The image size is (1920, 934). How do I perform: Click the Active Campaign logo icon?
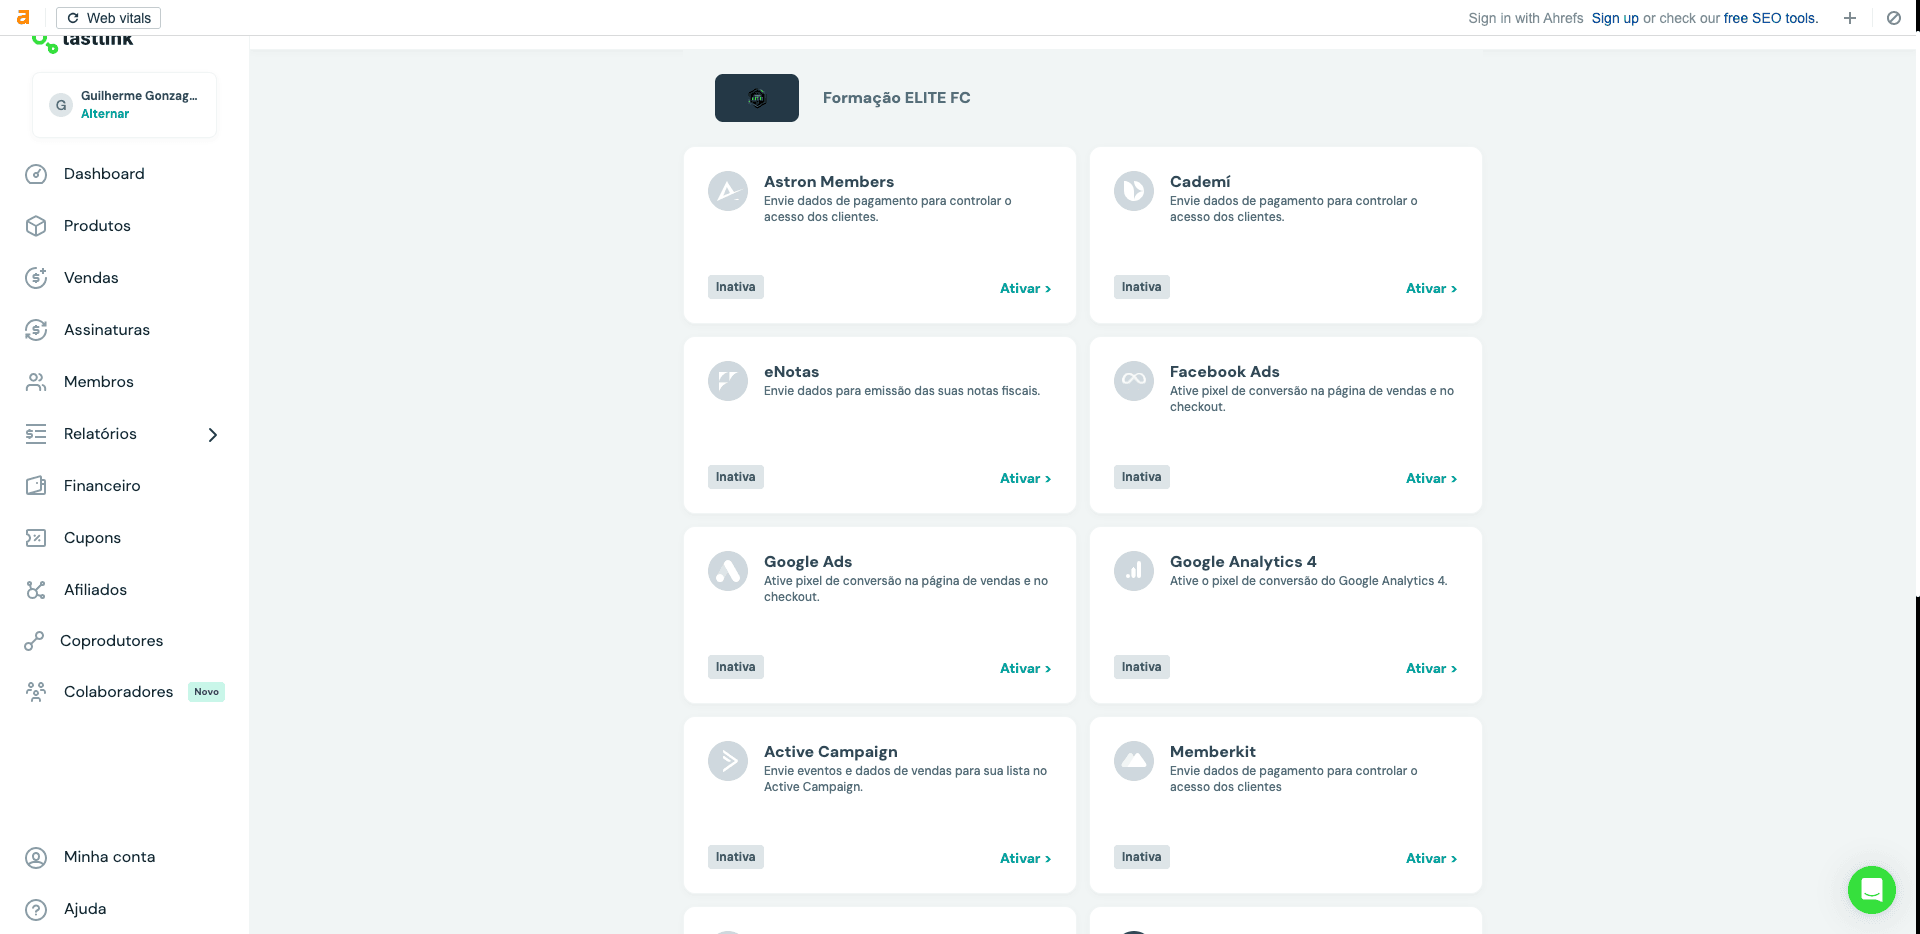728,761
